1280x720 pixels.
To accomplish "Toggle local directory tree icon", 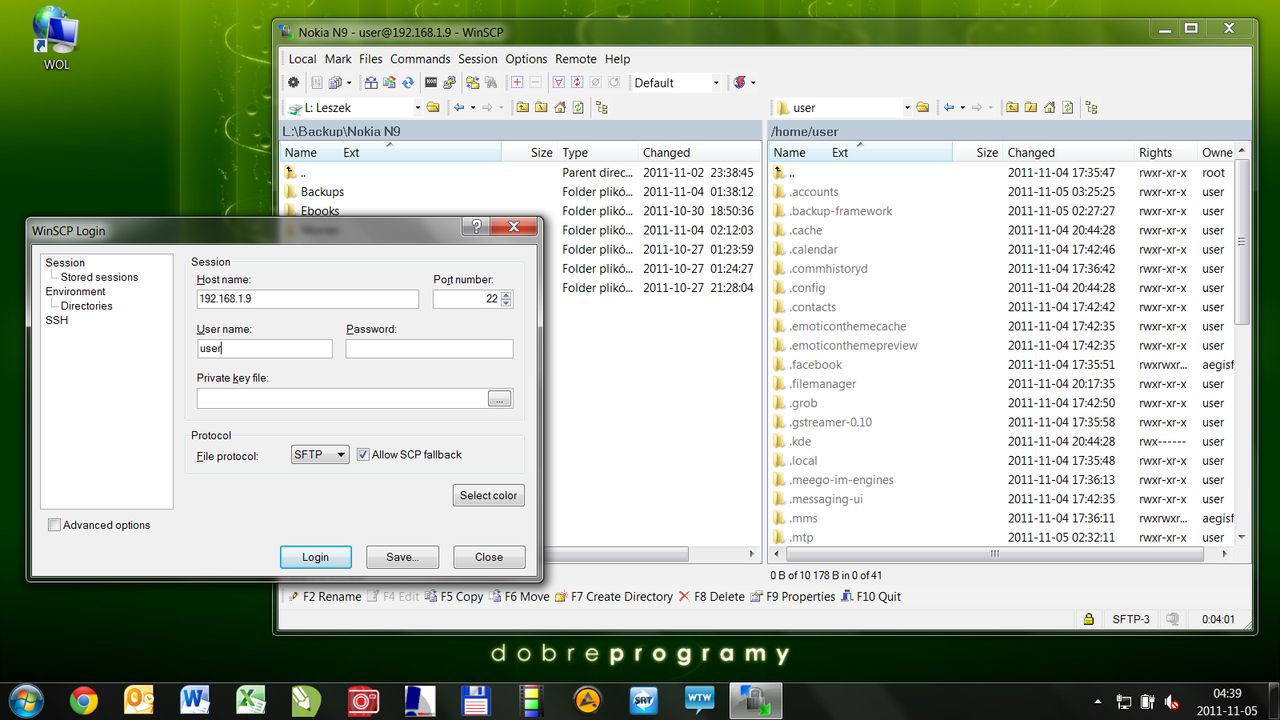I will tap(602, 107).
